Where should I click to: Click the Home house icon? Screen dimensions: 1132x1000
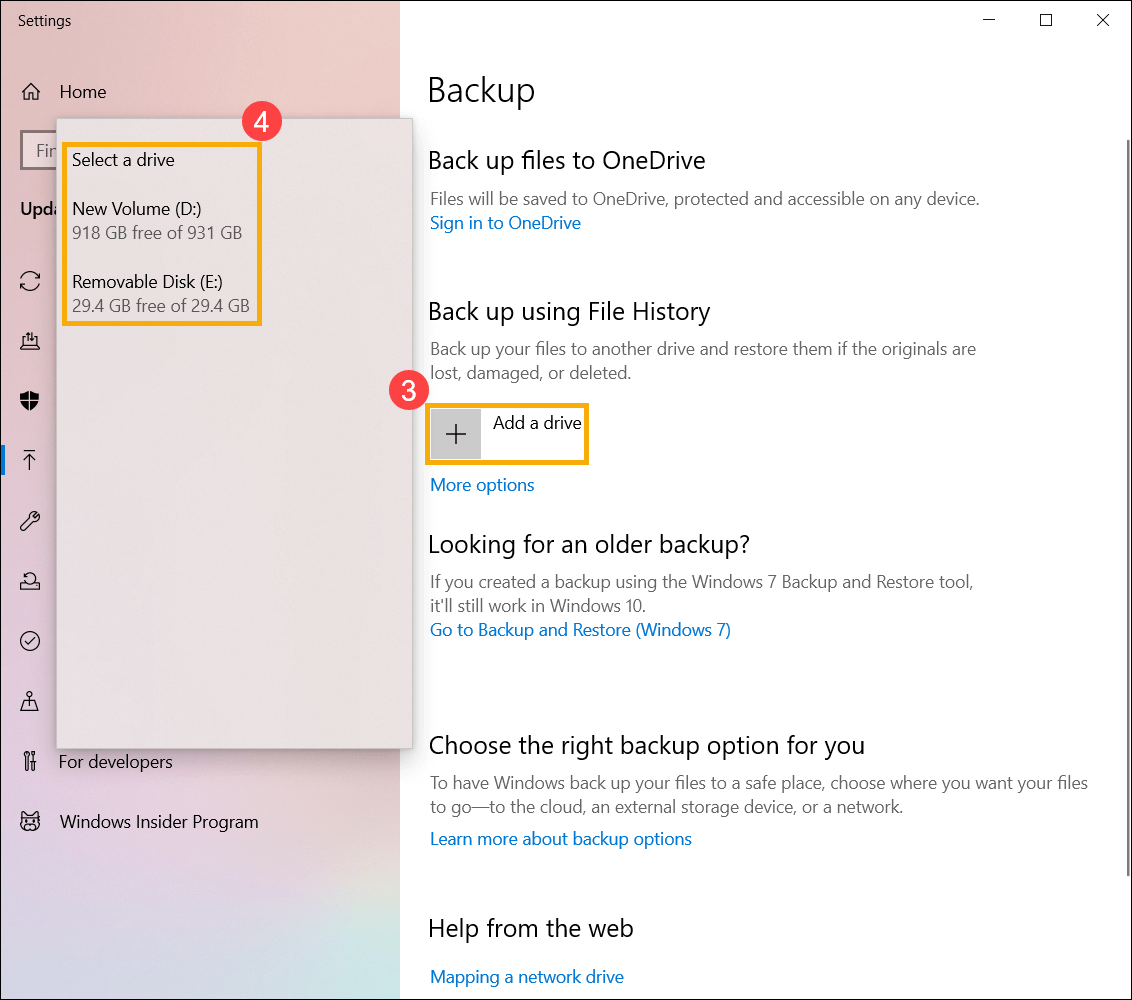(x=30, y=91)
